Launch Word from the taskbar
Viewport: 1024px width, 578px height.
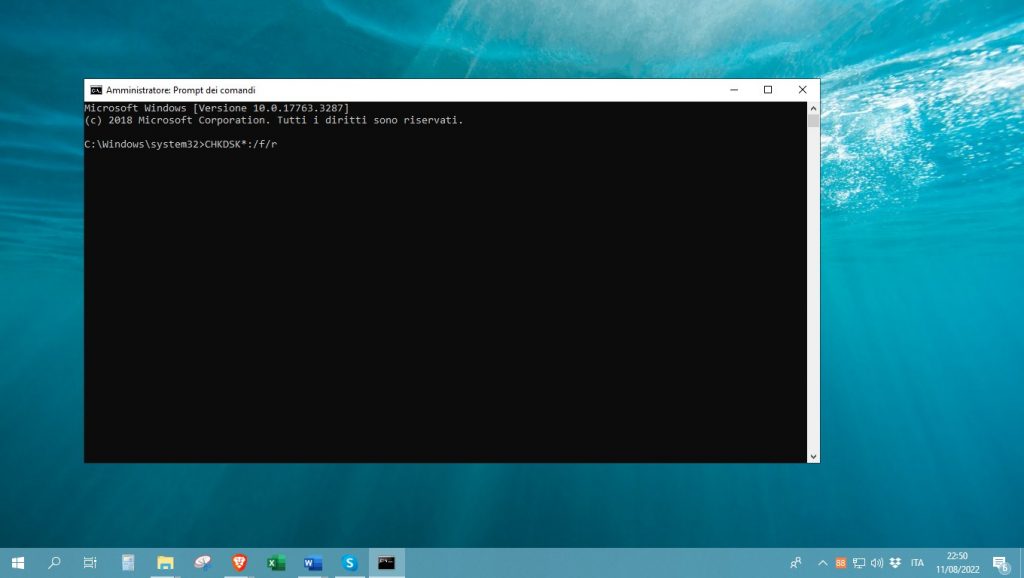[x=312, y=563]
